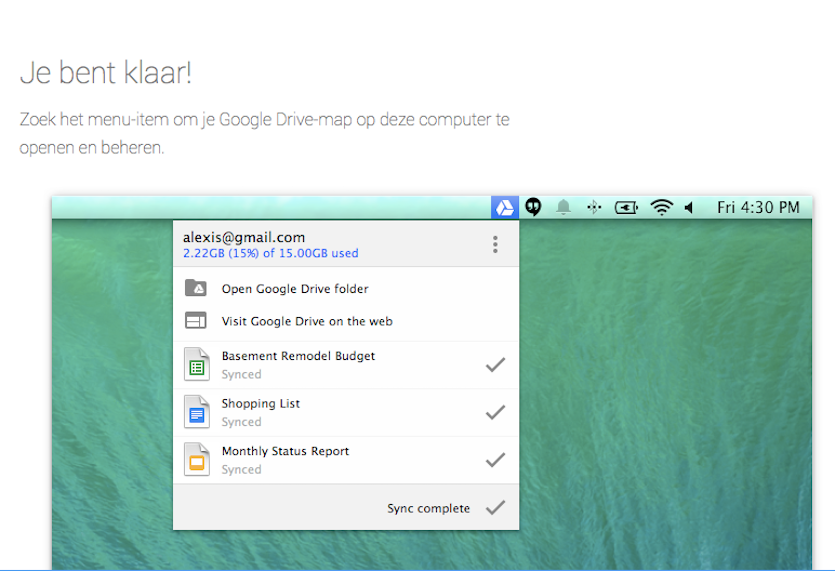
Task: Open the three-dot options menu
Action: point(495,244)
